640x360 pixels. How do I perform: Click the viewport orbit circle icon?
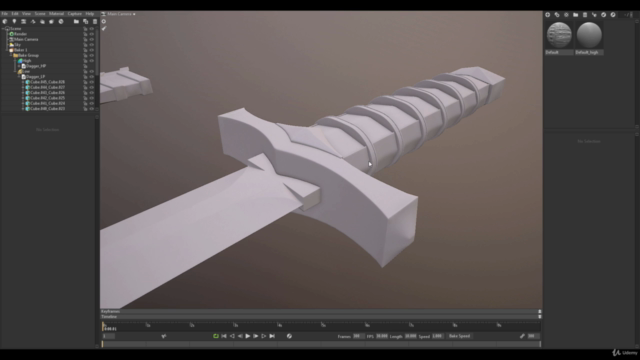coord(104,22)
